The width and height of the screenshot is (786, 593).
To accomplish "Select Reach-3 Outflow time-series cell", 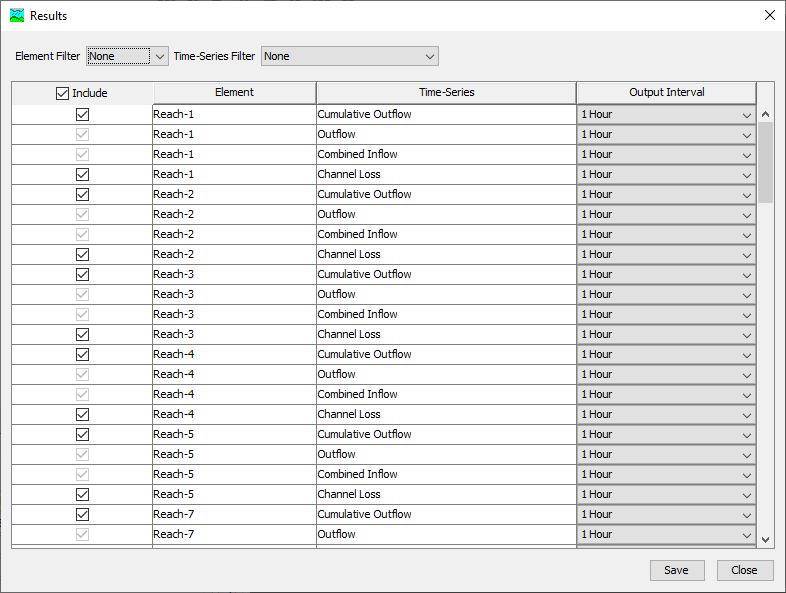I will point(447,294).
